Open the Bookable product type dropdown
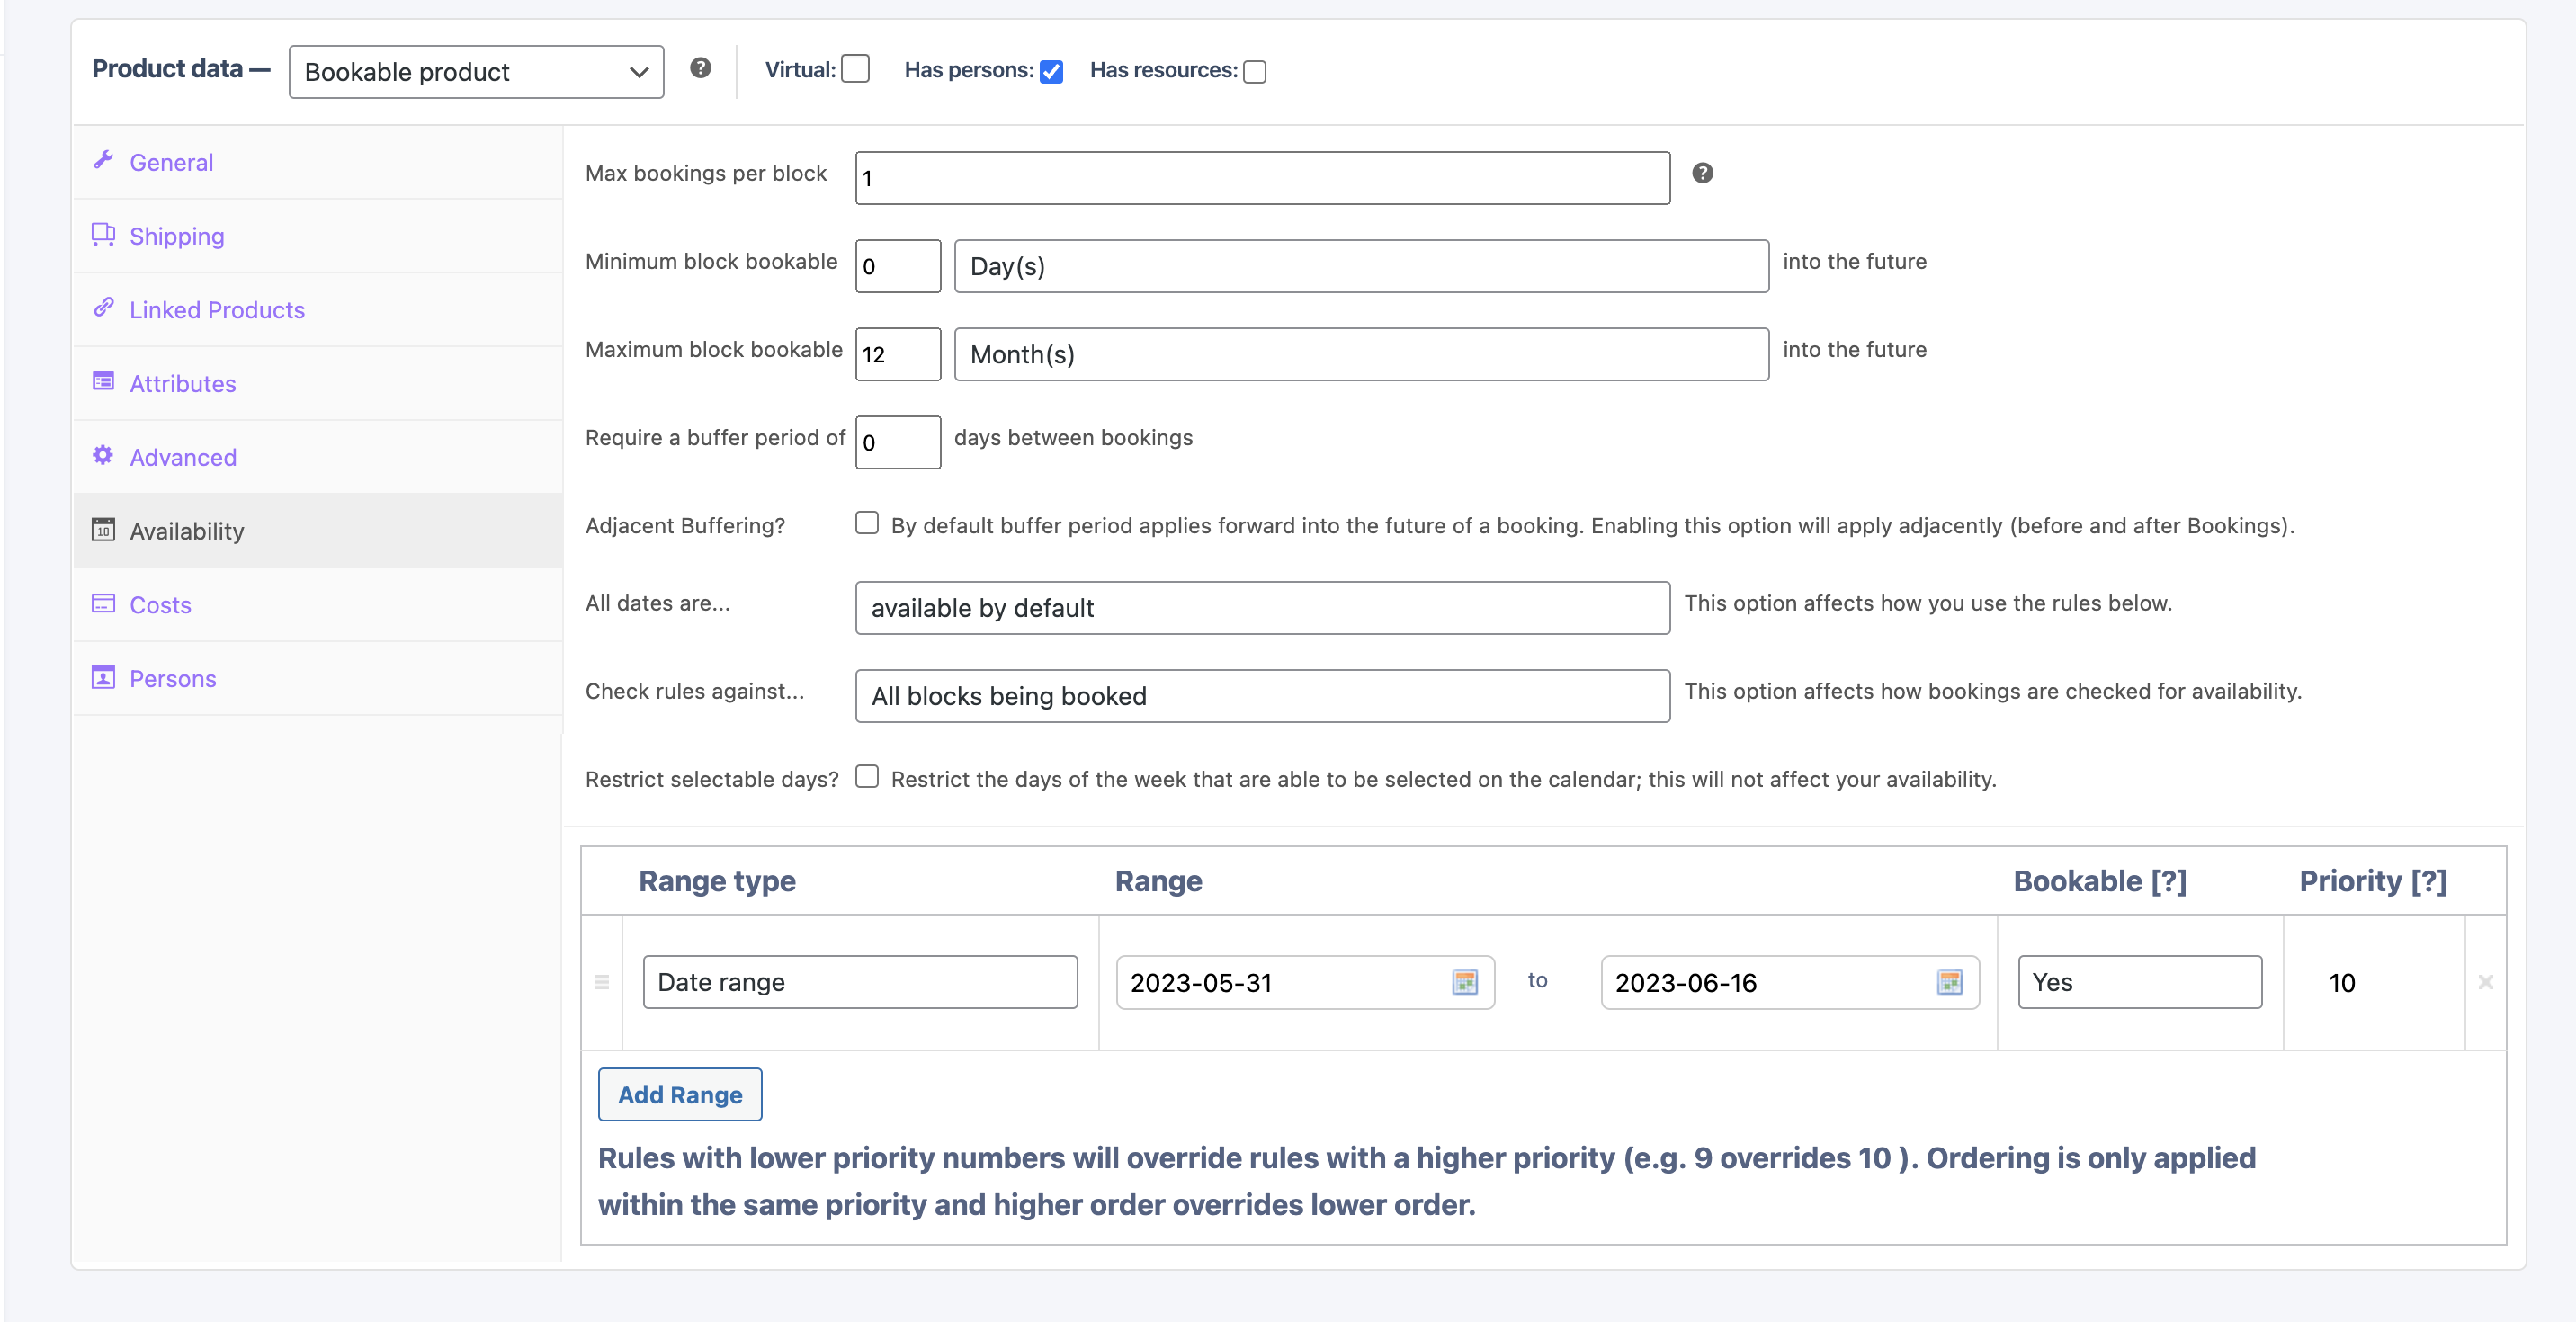The height and width of the screenshot is (1322, 2576). [x=476, y=72]
